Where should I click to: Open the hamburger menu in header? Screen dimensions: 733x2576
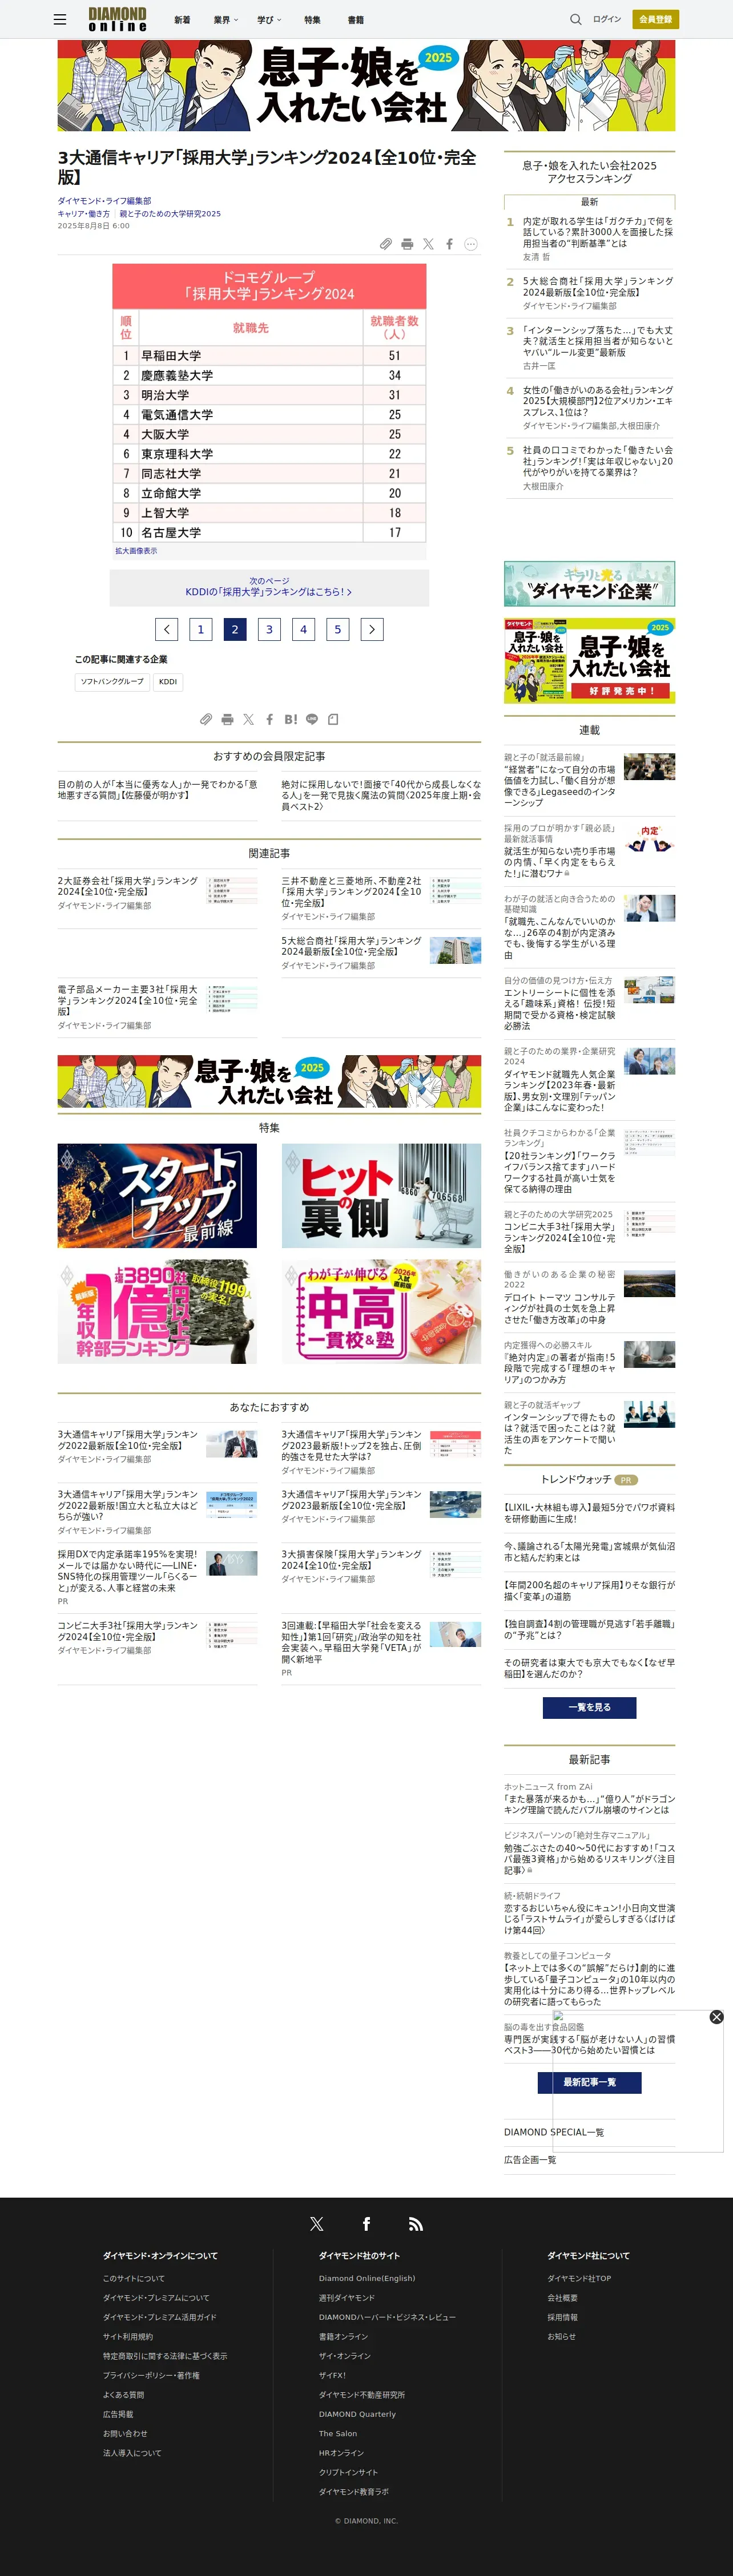click(x=60, y=19)
